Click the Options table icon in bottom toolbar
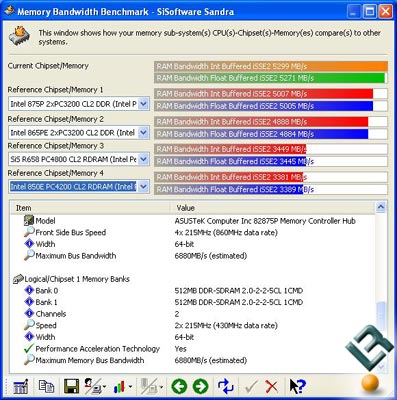397x400 pixels. click(21, 387)
